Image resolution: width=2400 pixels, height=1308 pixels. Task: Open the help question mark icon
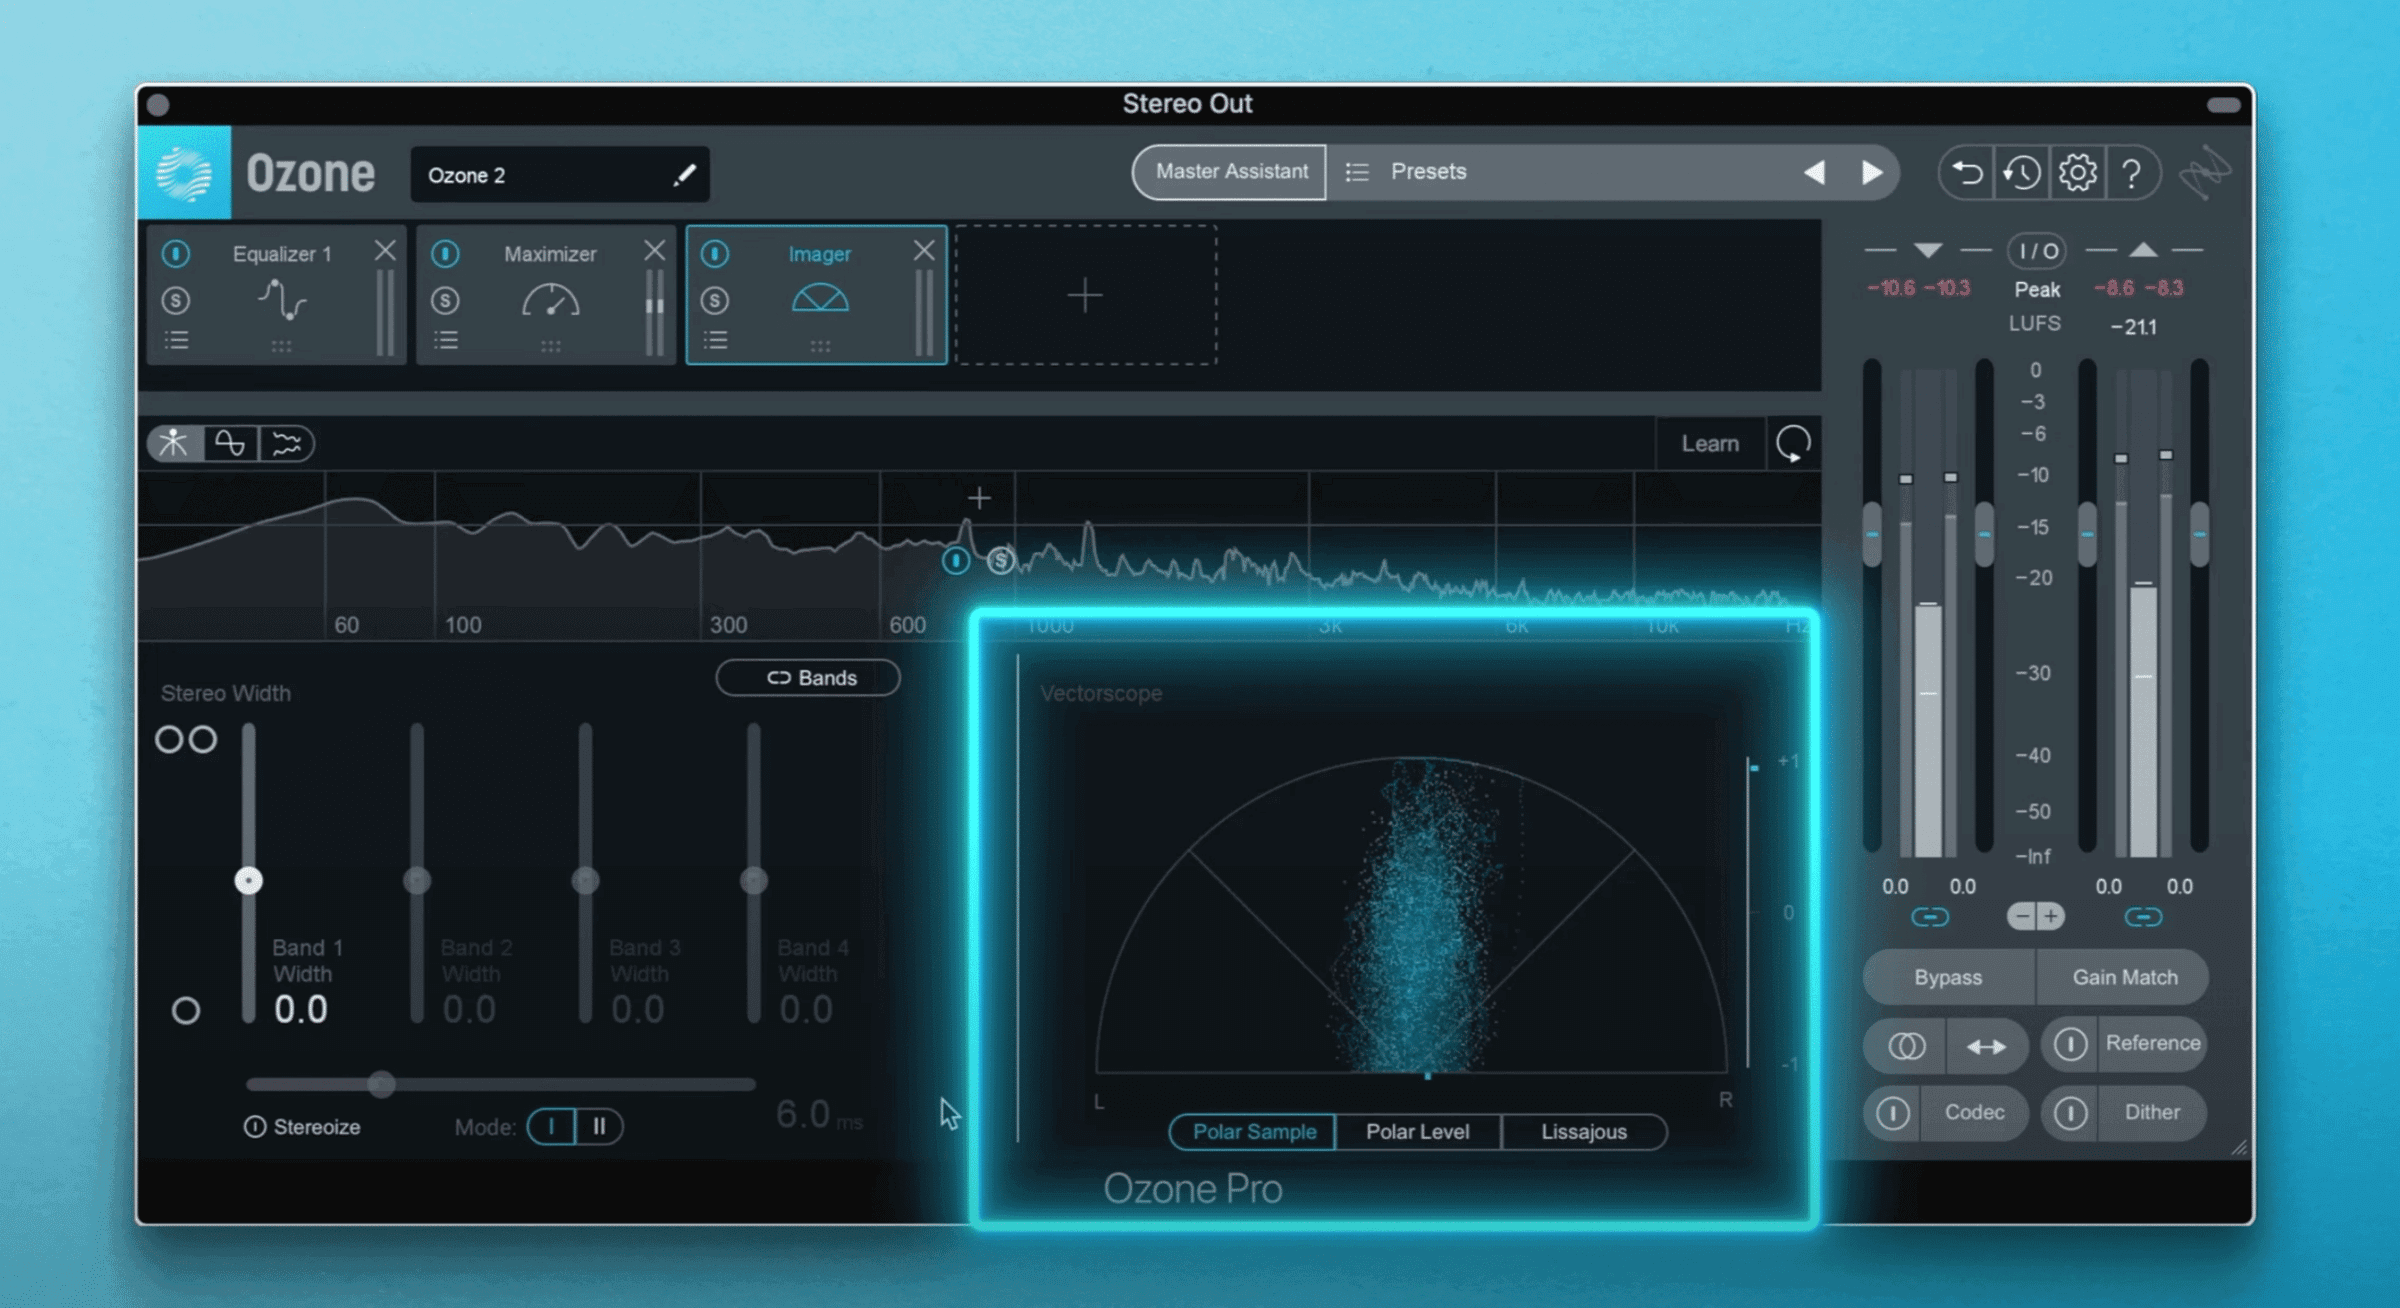2131,173
